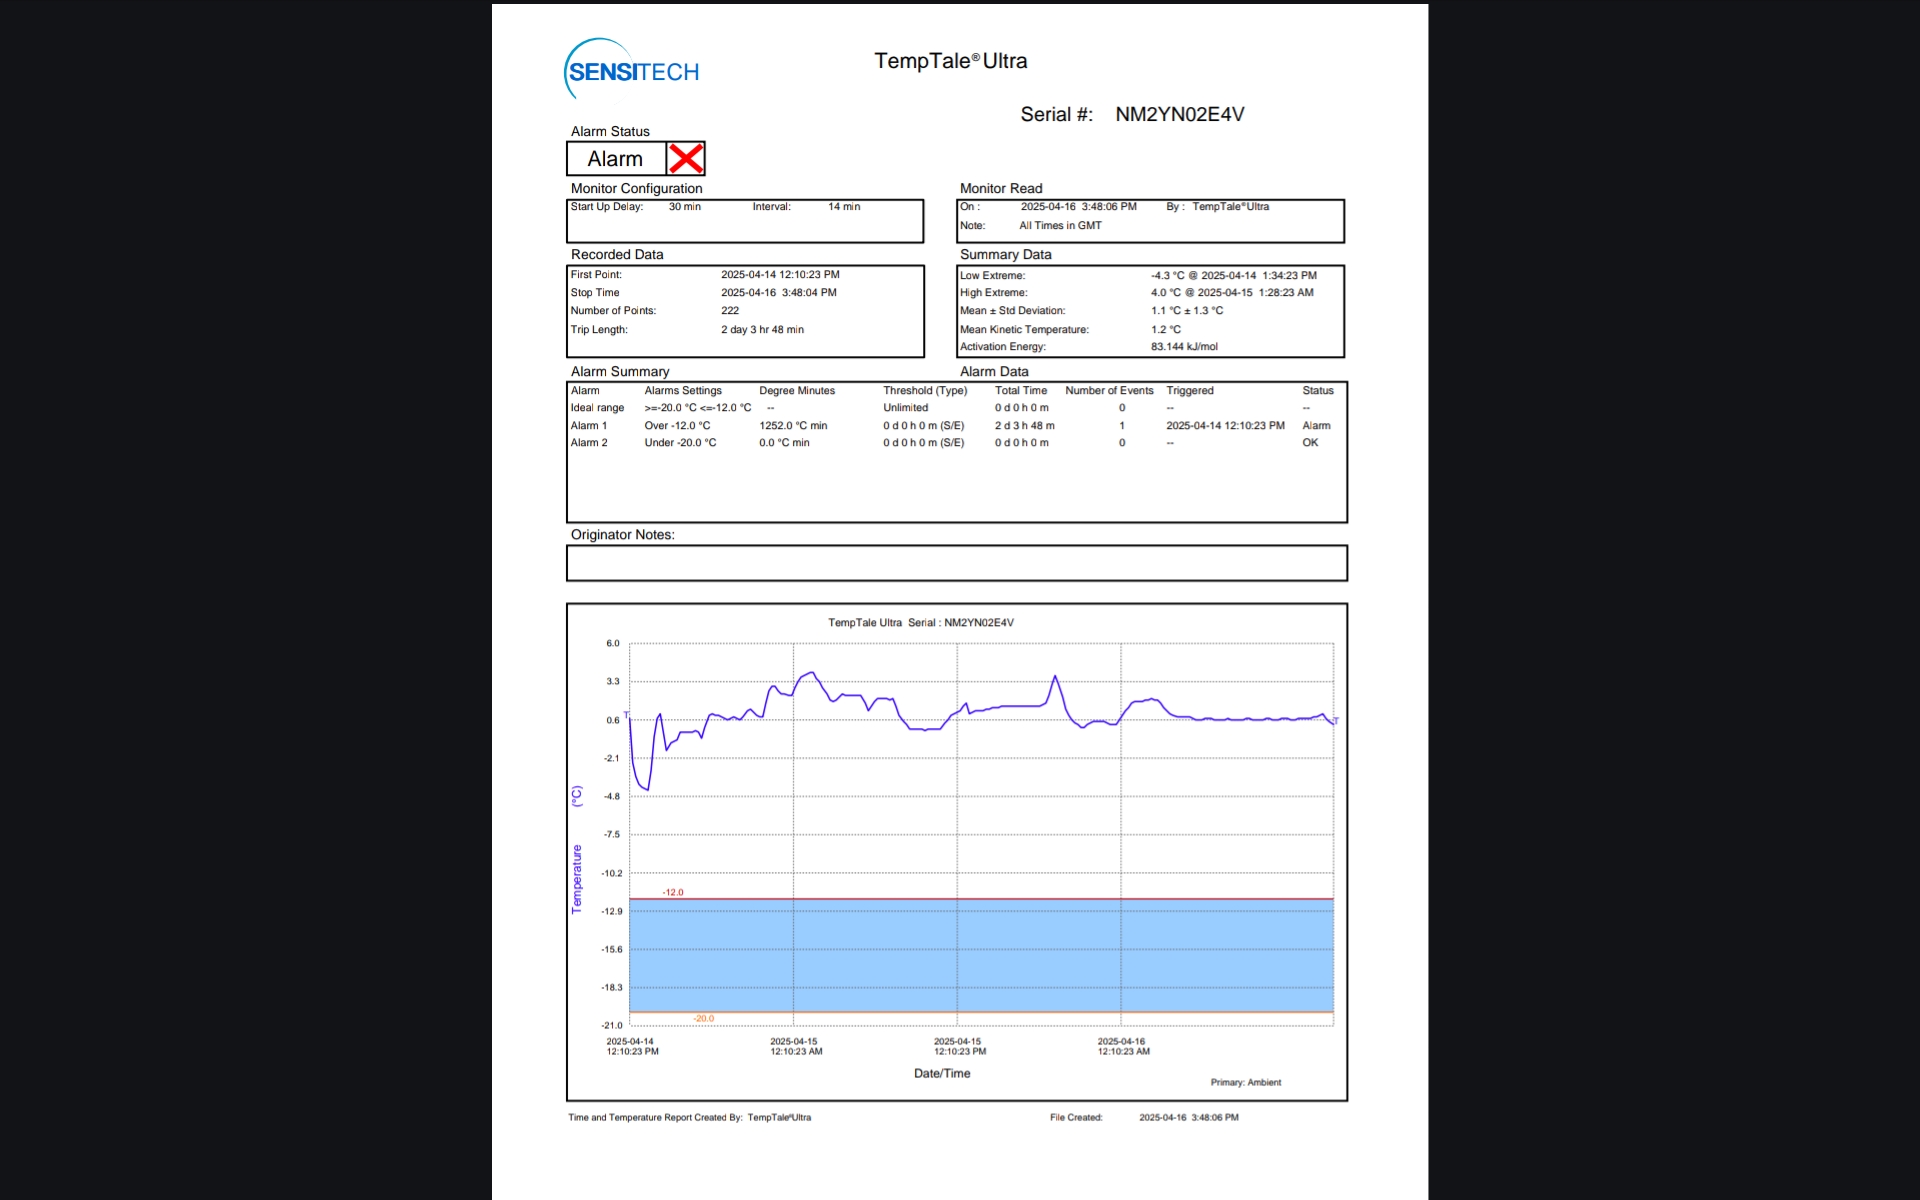The width and height of the screenshot is (1920, 1200).
Task: Click the red '-12.0' threshold label on chart
Action: click(673, 892)
